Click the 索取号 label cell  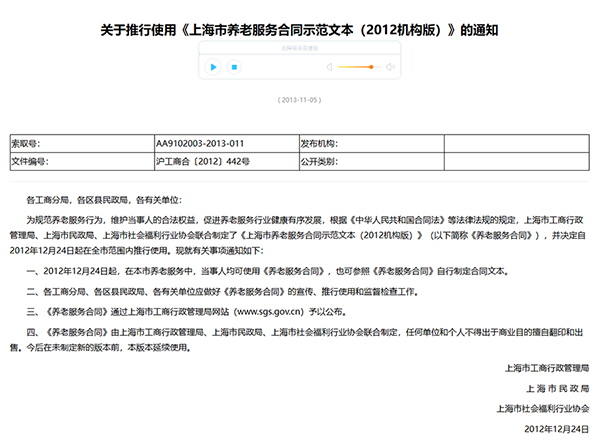[x=82, y=144]
